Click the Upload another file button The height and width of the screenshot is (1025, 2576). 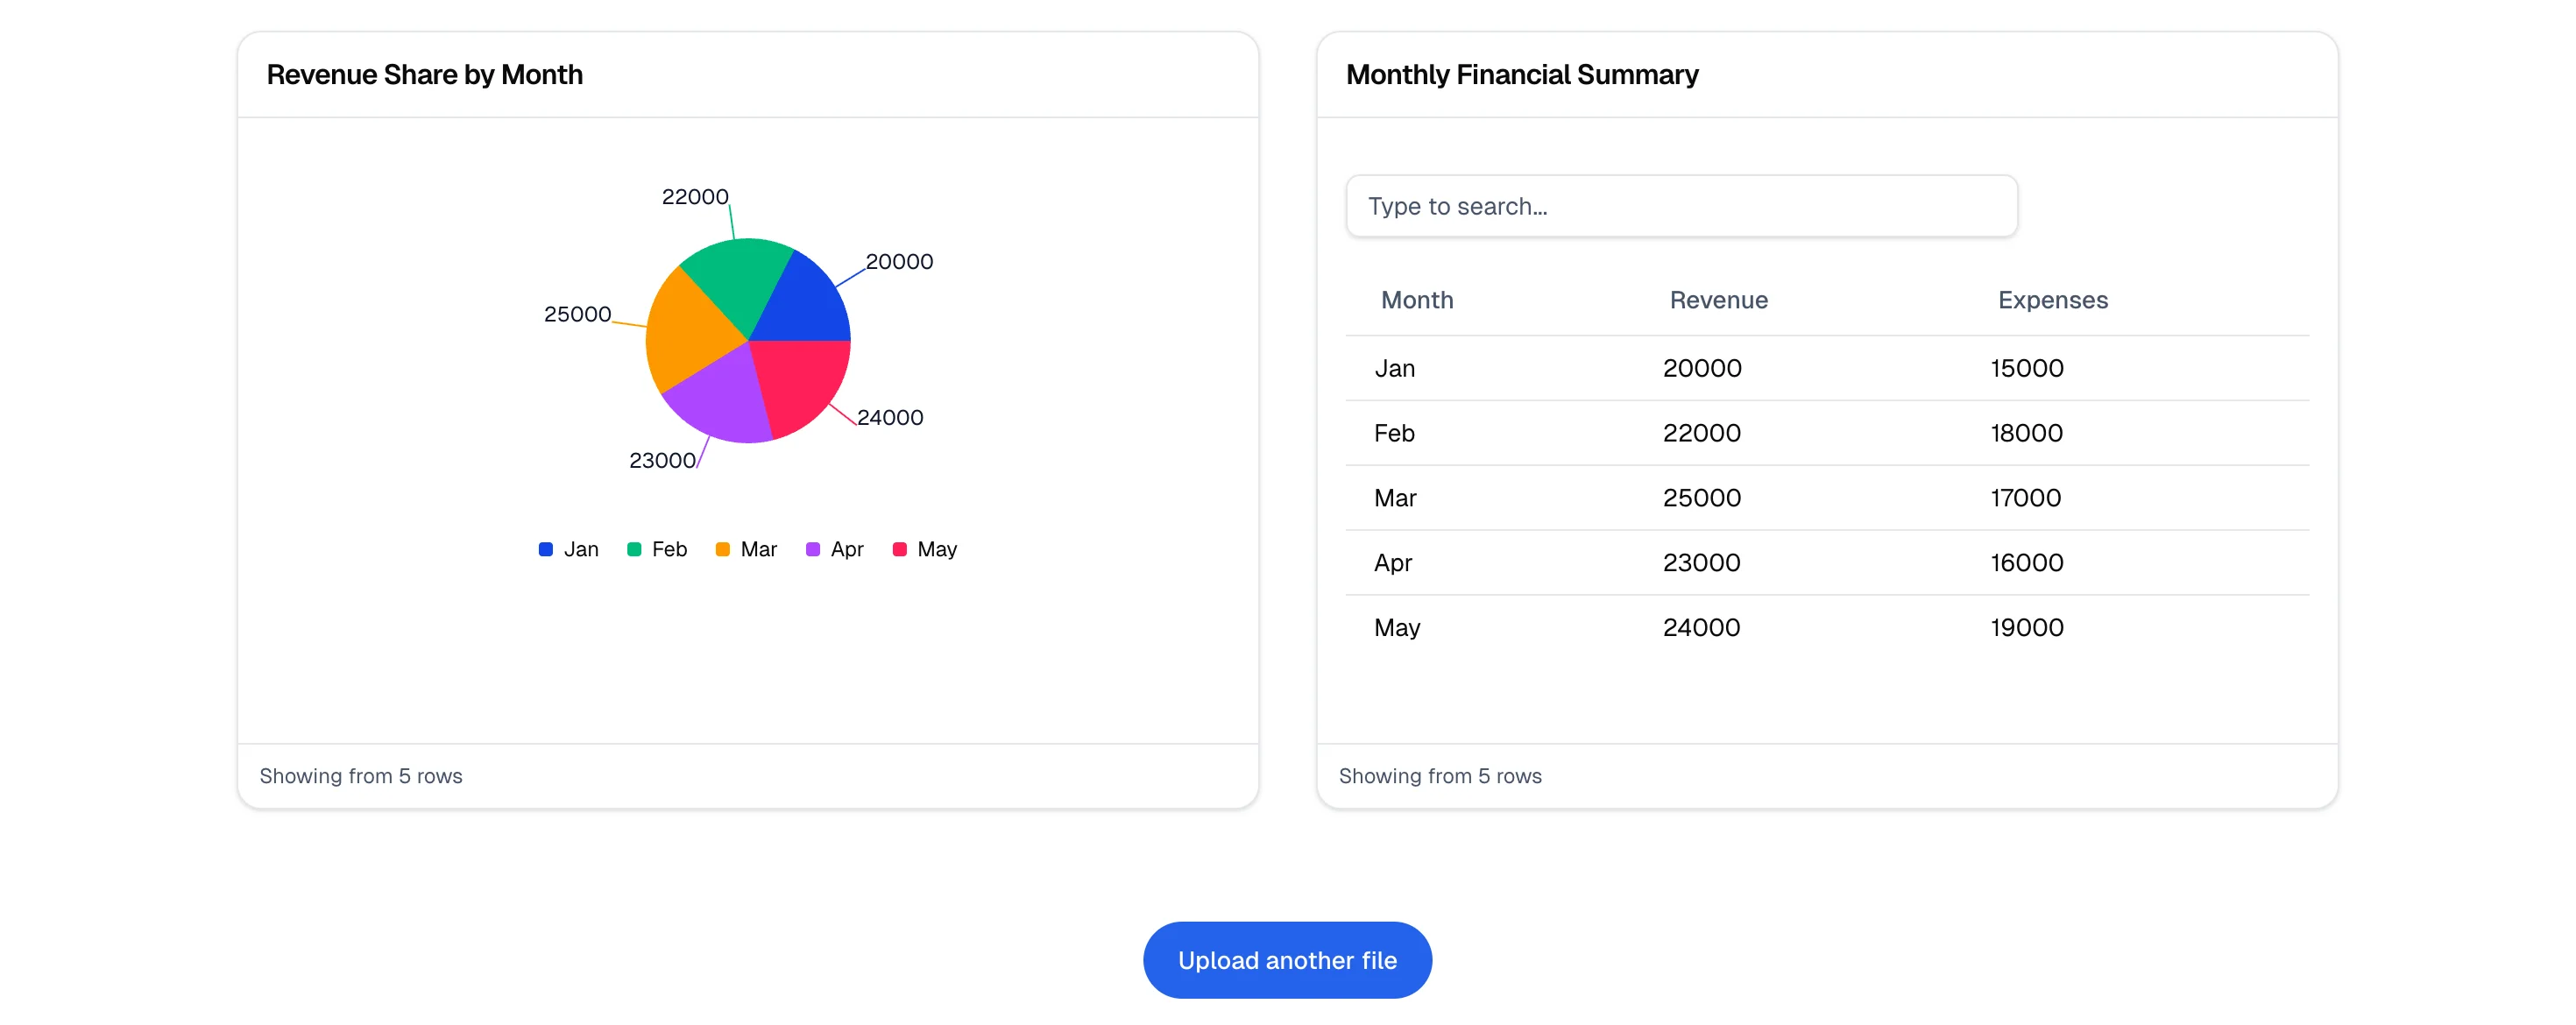pyautogui.click(x=1288, y=959)
